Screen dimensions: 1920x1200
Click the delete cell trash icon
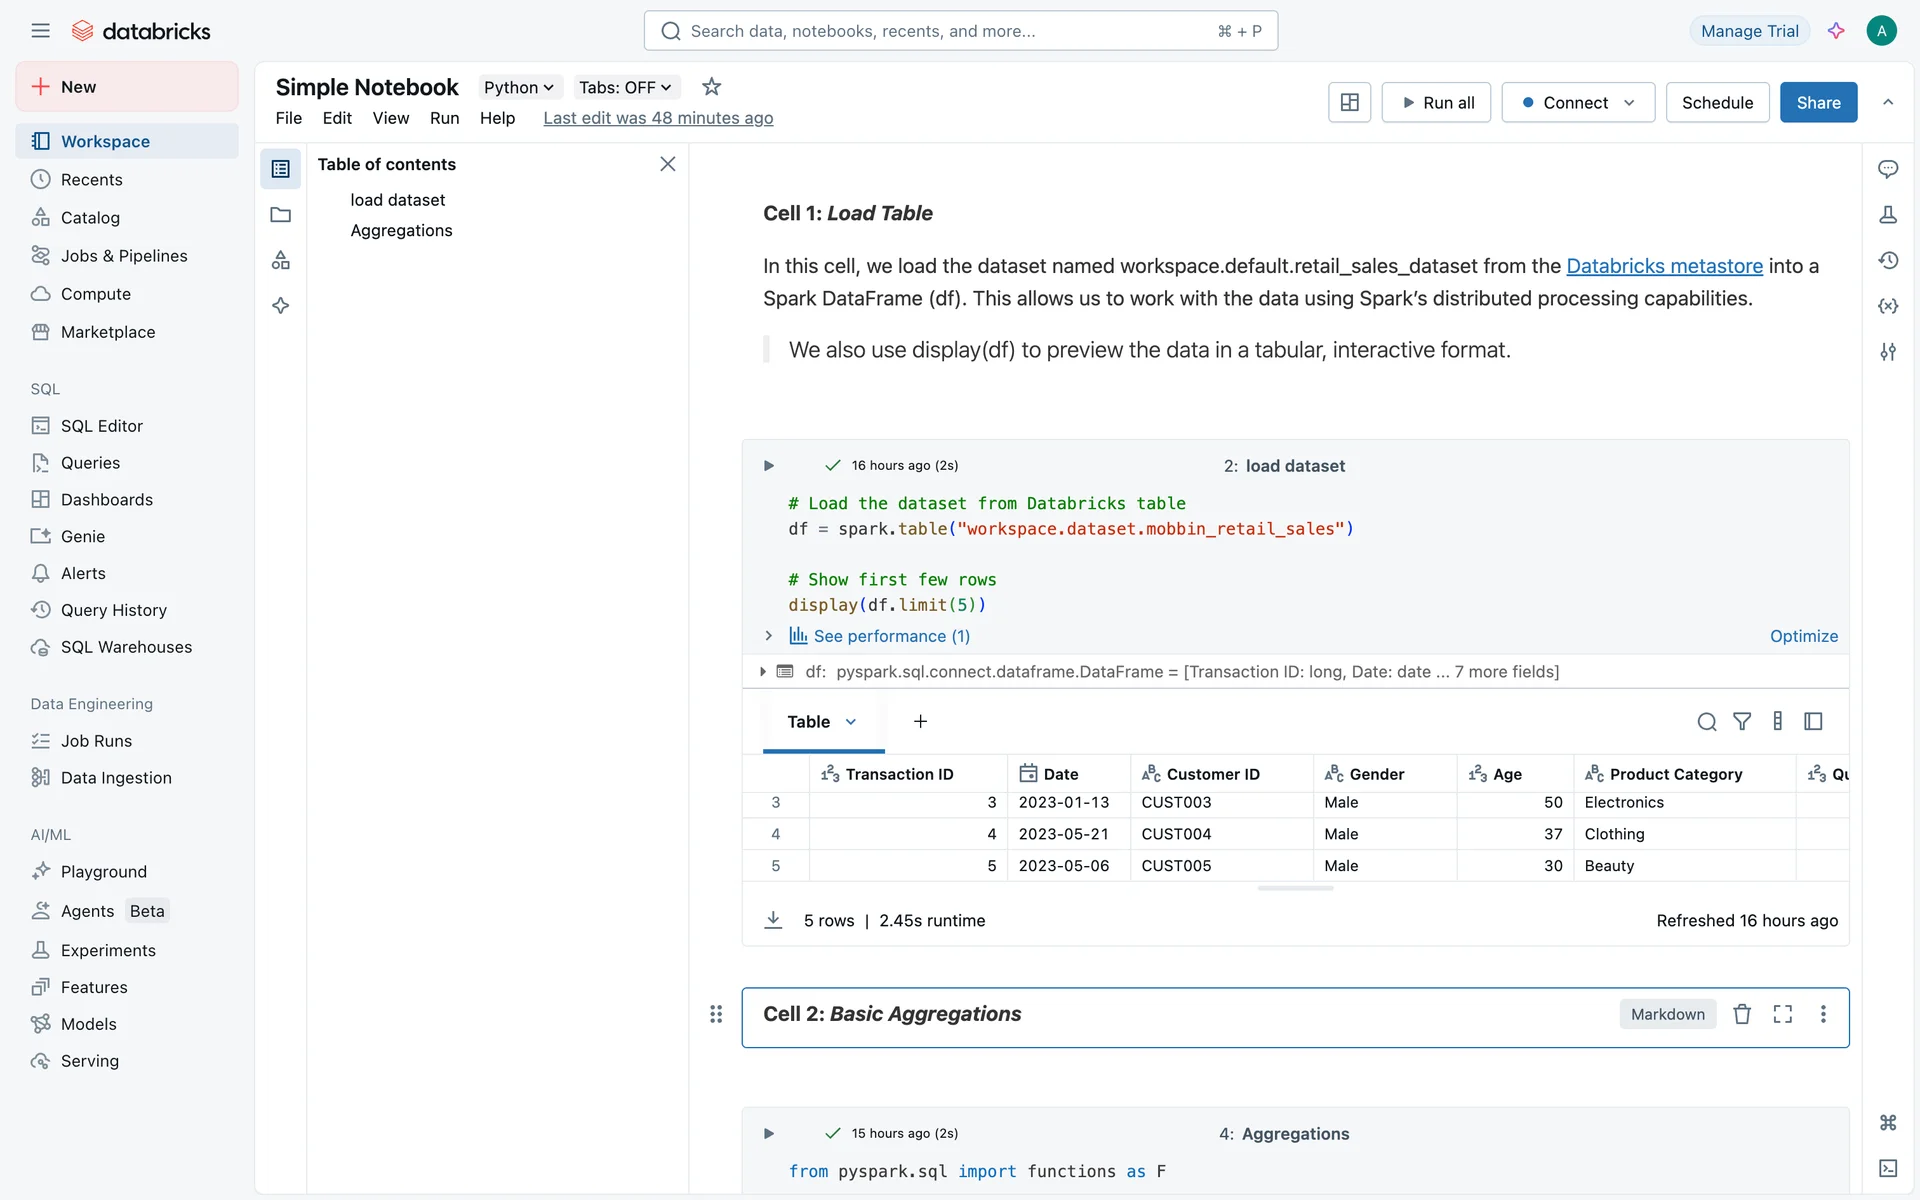[1742, 1014]
